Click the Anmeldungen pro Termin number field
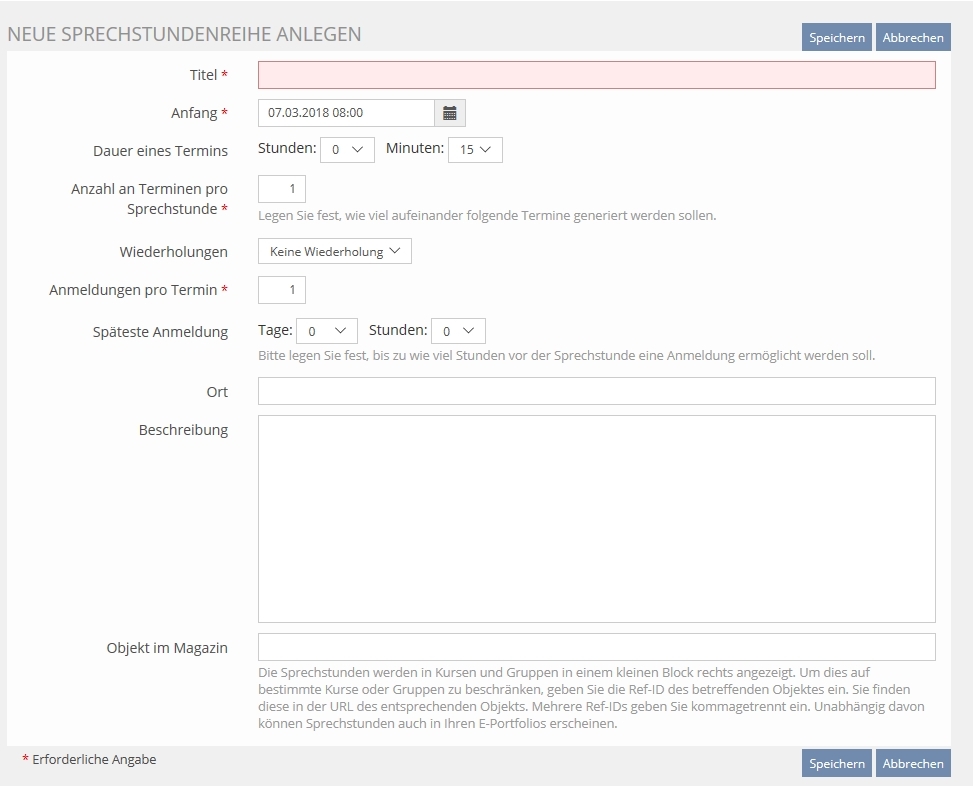 (x=282, y=290)
